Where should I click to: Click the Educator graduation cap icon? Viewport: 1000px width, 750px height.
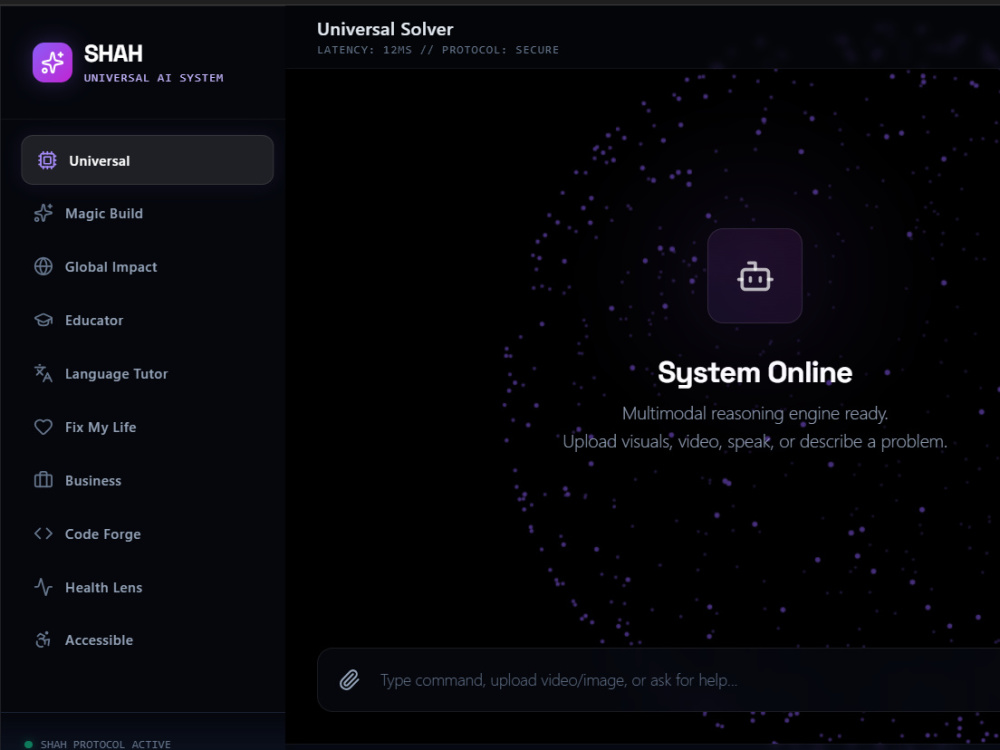43,320
